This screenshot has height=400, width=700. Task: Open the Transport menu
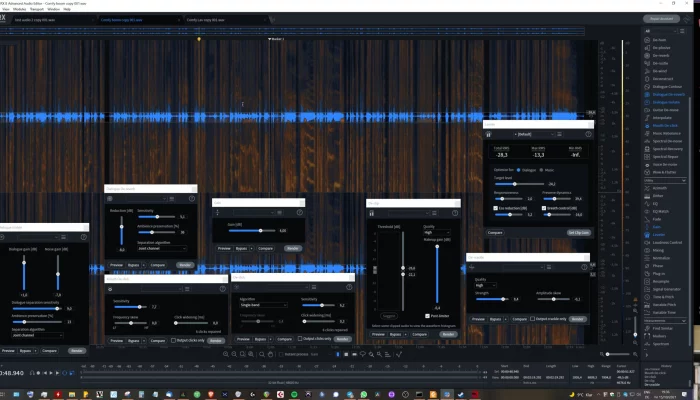[x=37, y=9]
